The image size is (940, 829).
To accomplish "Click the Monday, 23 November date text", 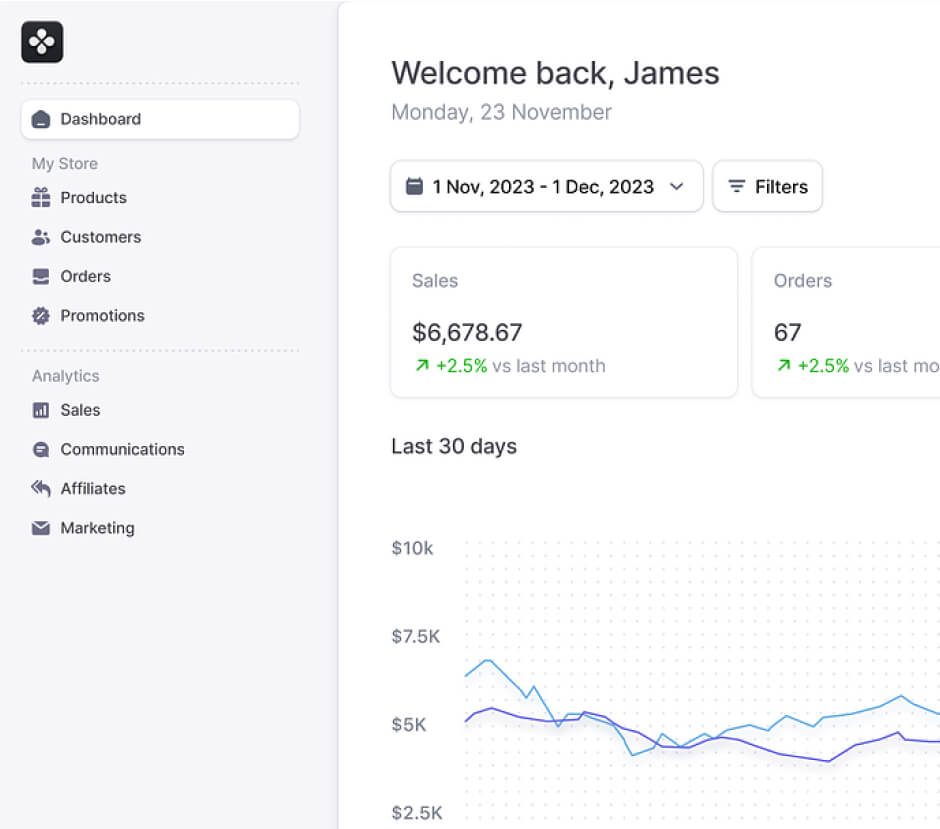I will click(502, 112).
